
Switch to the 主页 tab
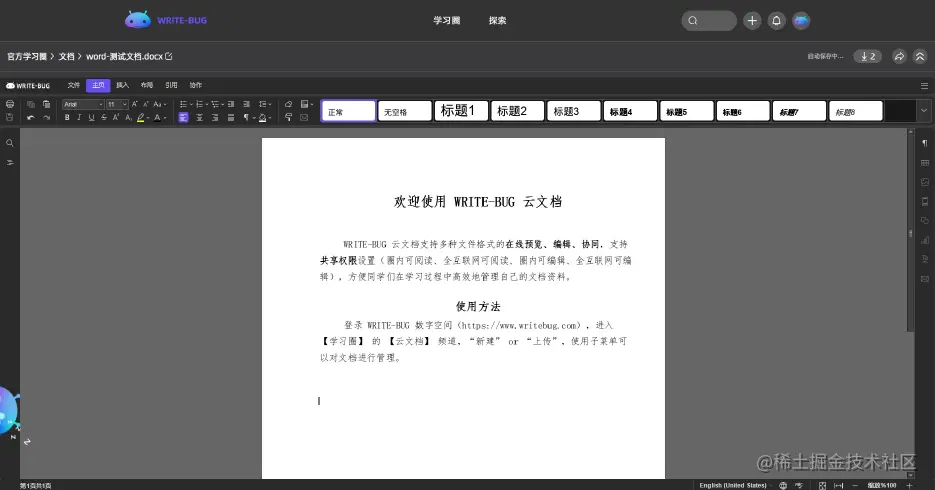pyautogui.click(x=98, y=85)
